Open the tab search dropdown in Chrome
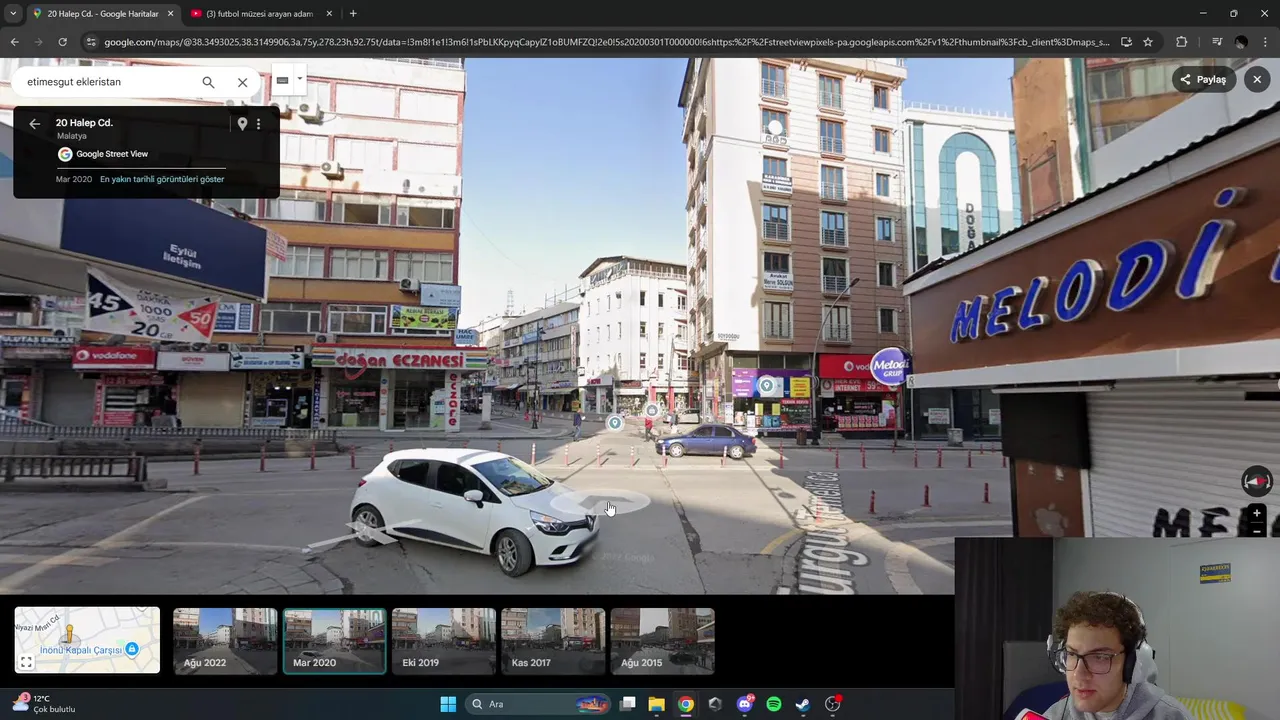 (x=12, y=14)
